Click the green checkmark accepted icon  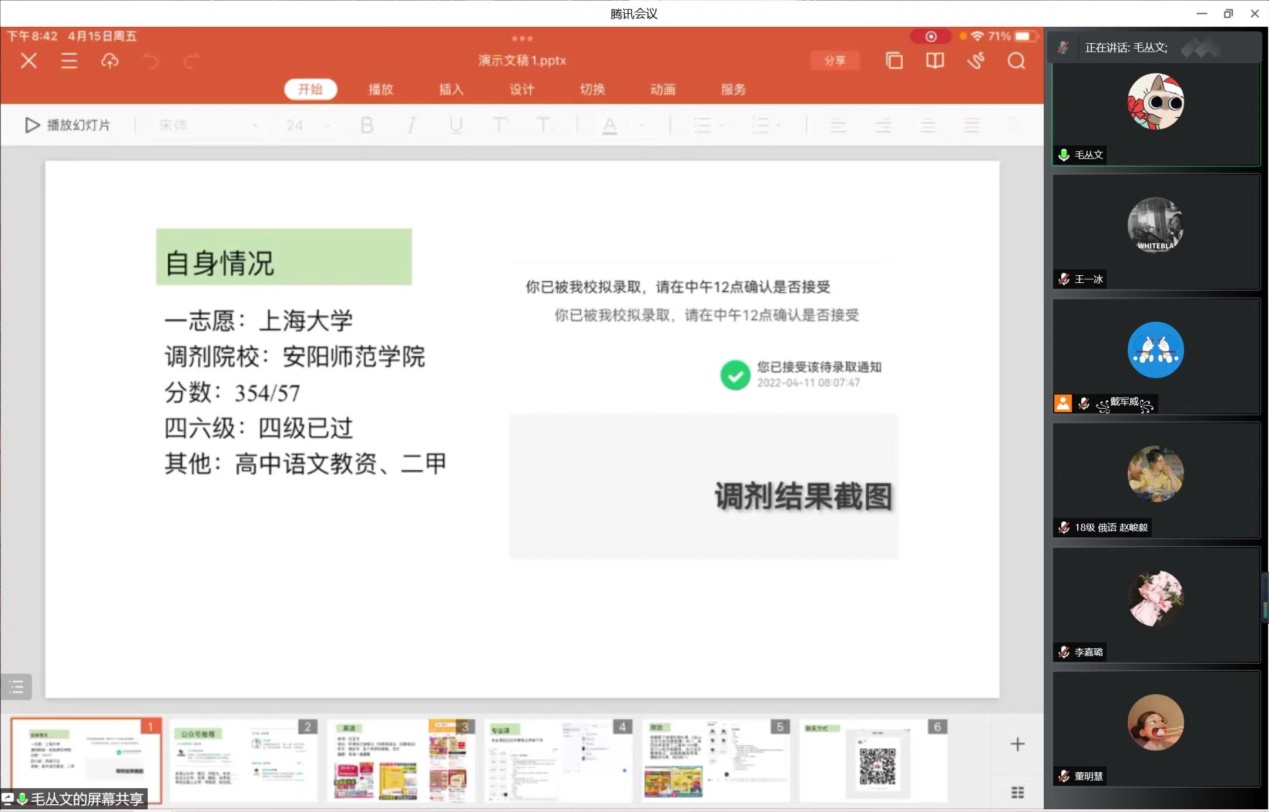pyautogui.click(x=735, y=375)
